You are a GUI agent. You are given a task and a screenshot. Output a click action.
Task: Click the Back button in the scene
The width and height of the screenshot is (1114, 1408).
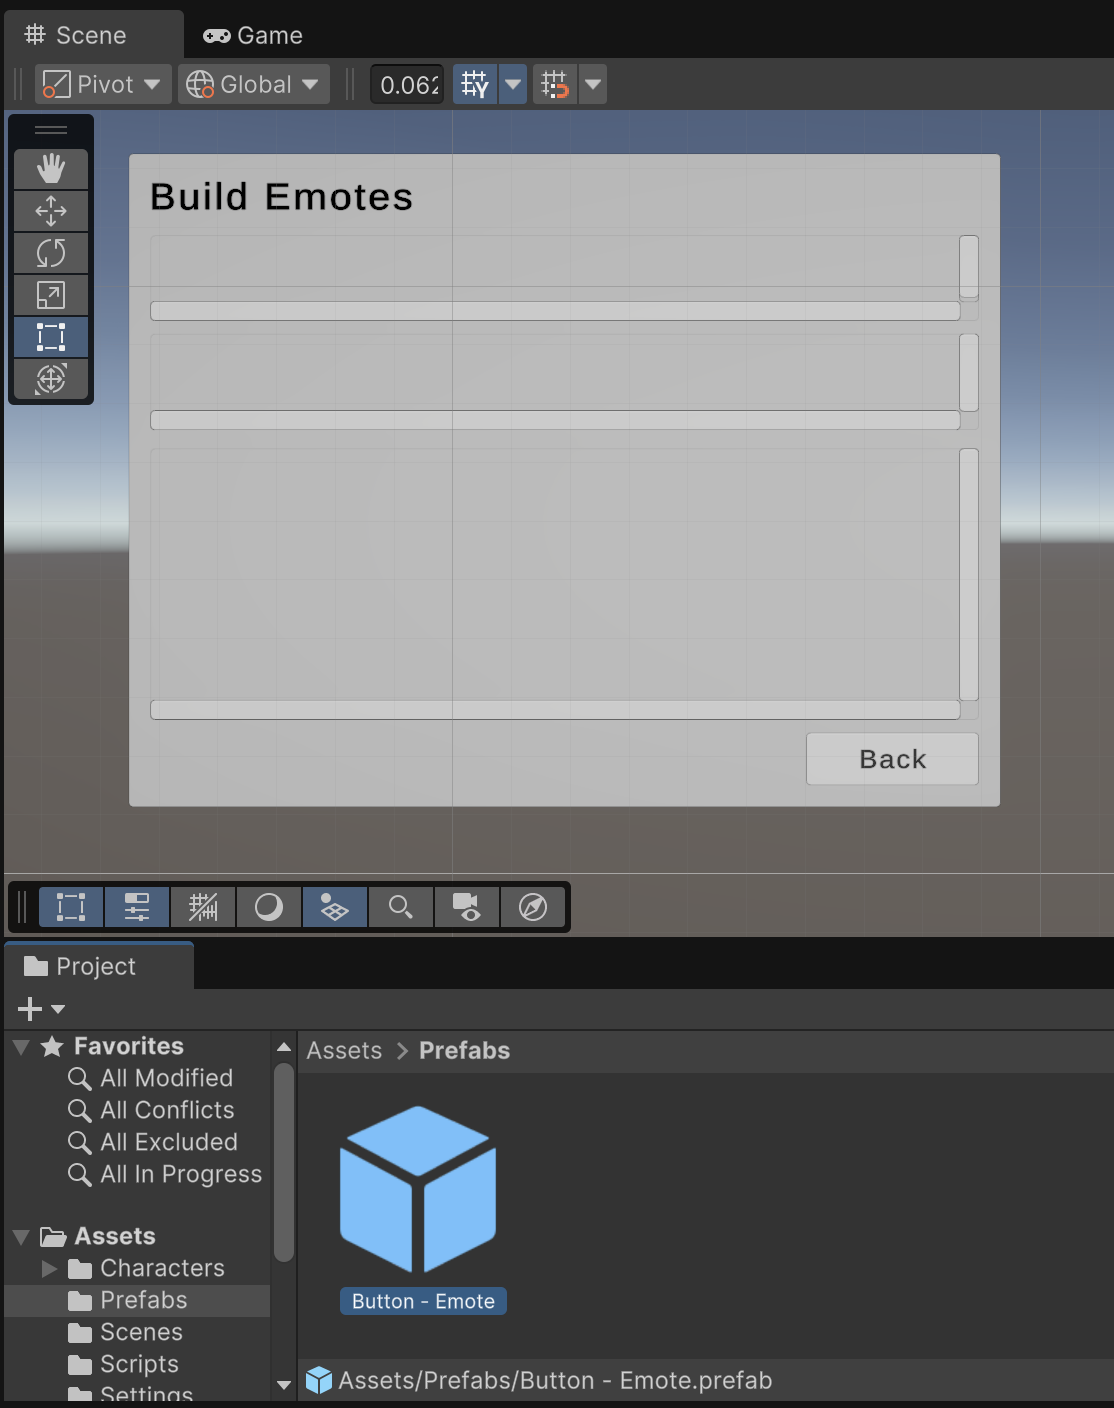tap(892, 759)
